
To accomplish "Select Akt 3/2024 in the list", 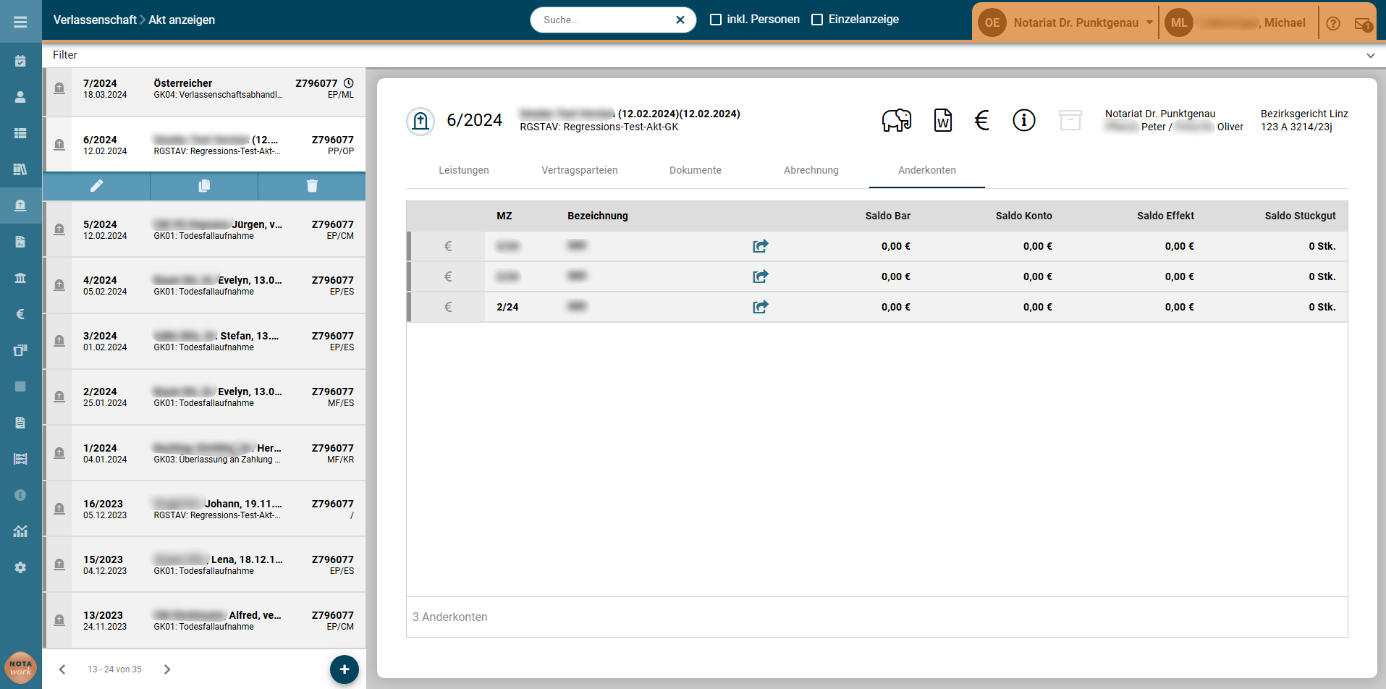I will coord(204,342).
